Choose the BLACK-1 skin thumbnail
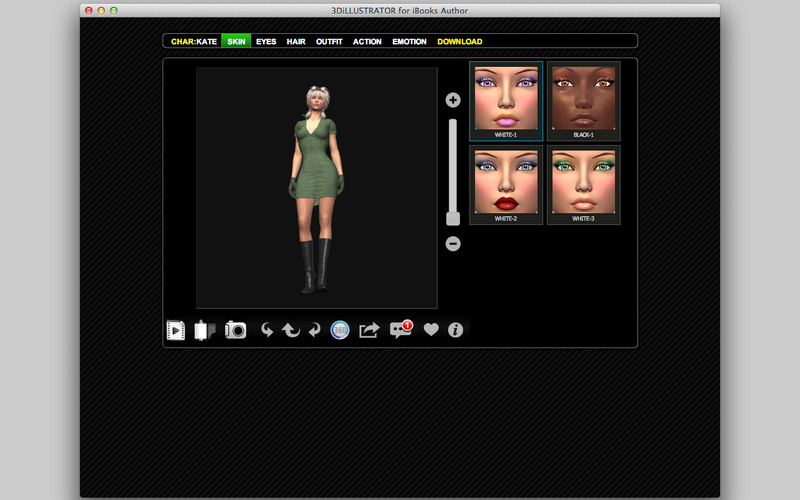 (x=584, y=101)
